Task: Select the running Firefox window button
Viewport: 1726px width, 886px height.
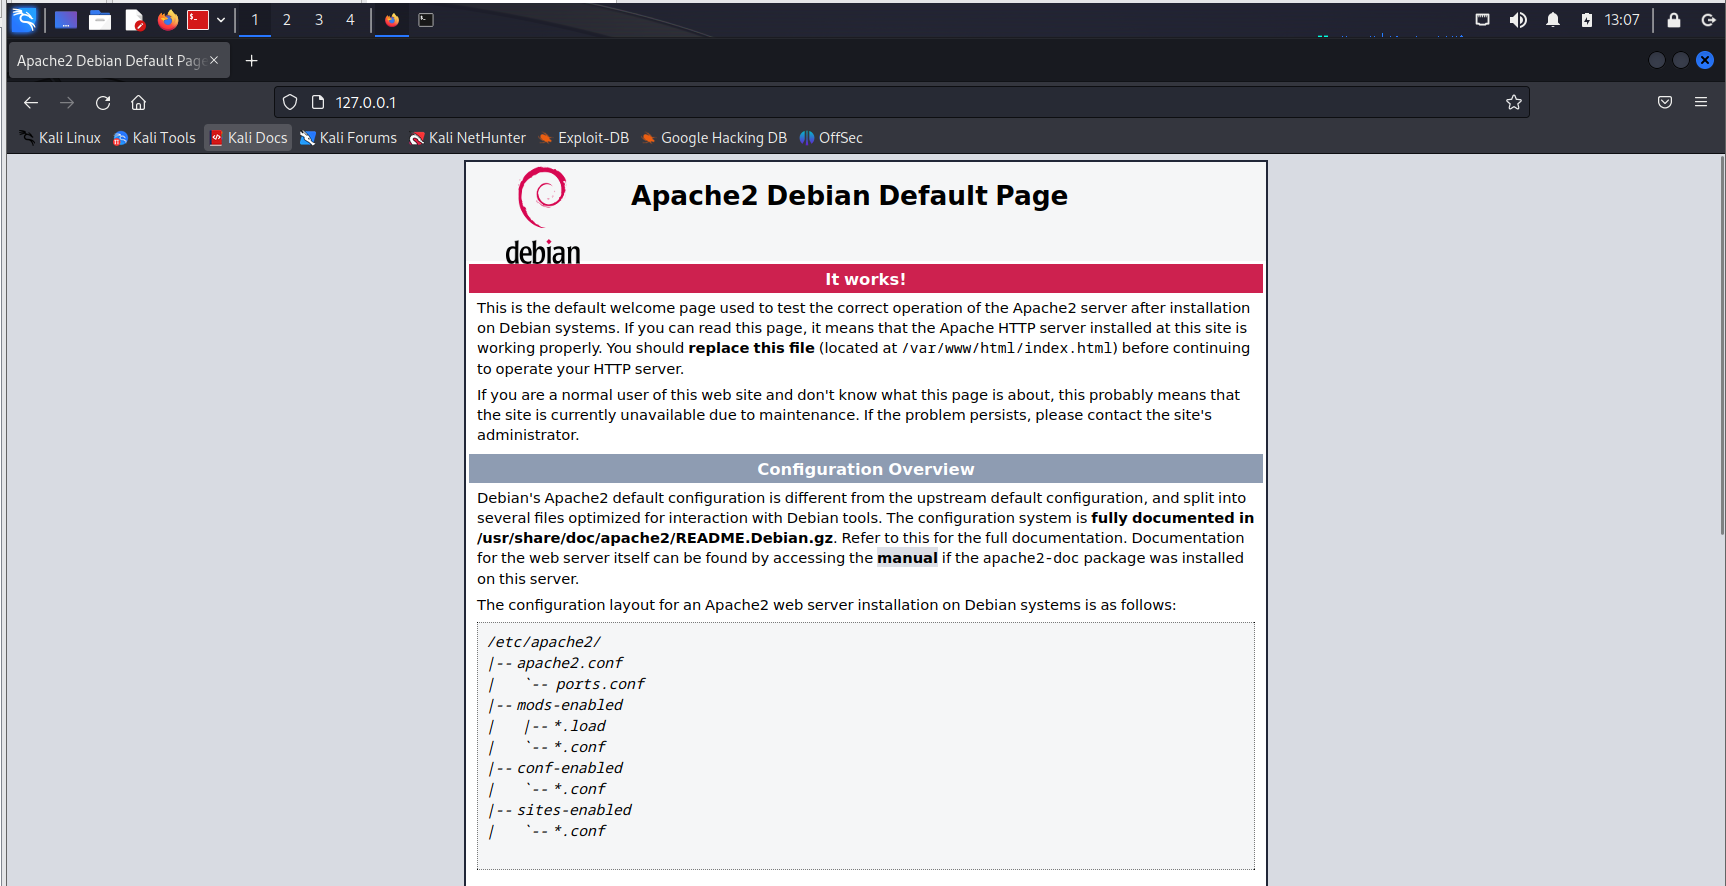Action: click(392, 20)
